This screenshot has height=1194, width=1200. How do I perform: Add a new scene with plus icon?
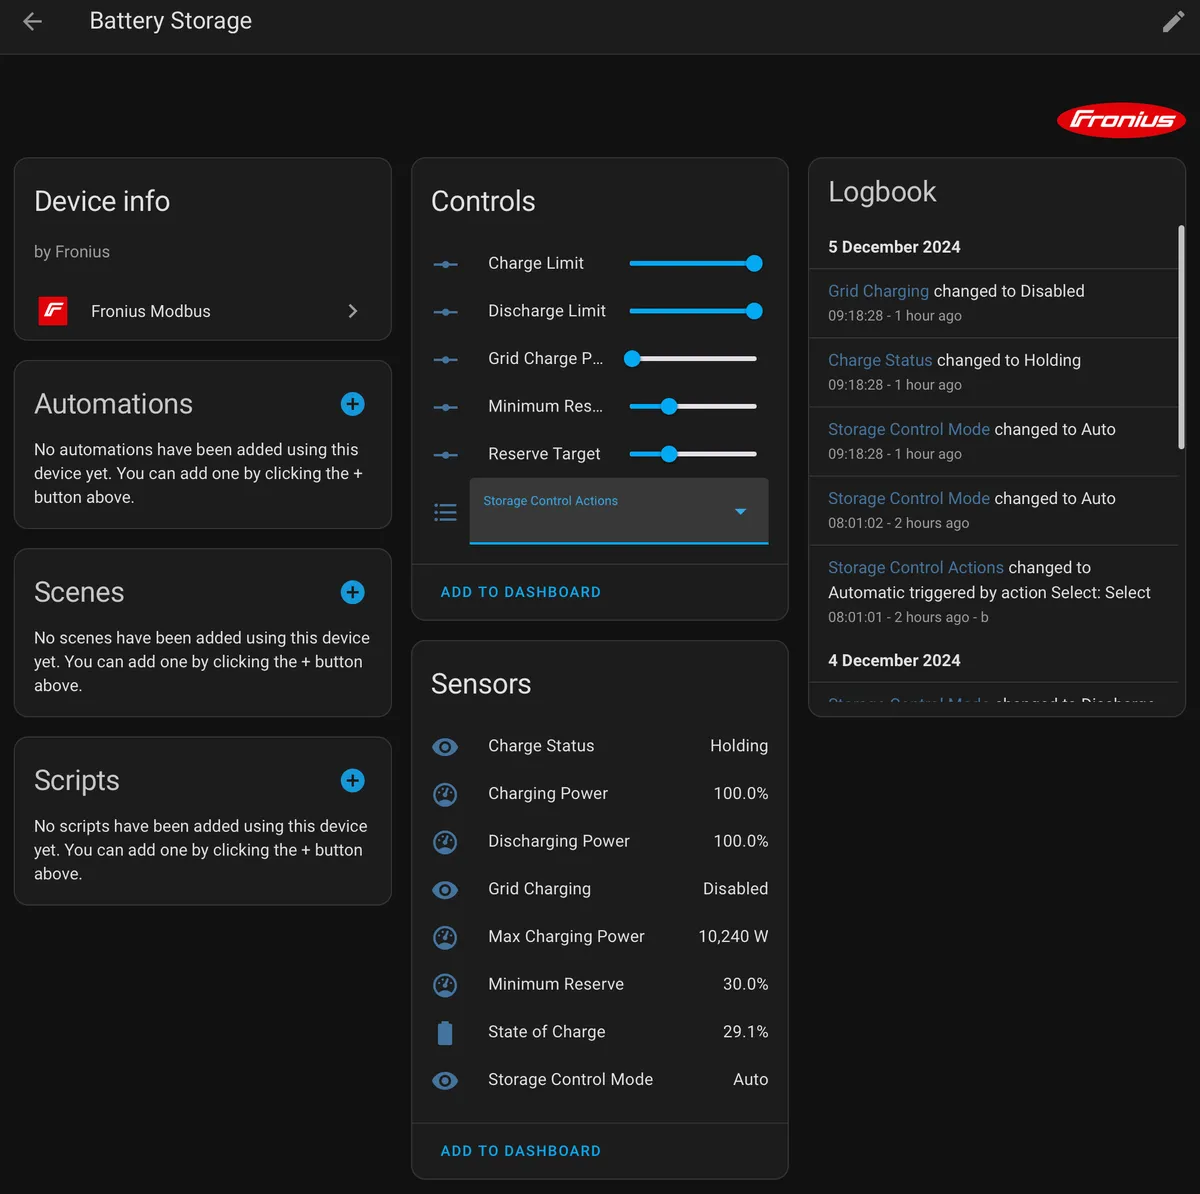tap(353, 592)
